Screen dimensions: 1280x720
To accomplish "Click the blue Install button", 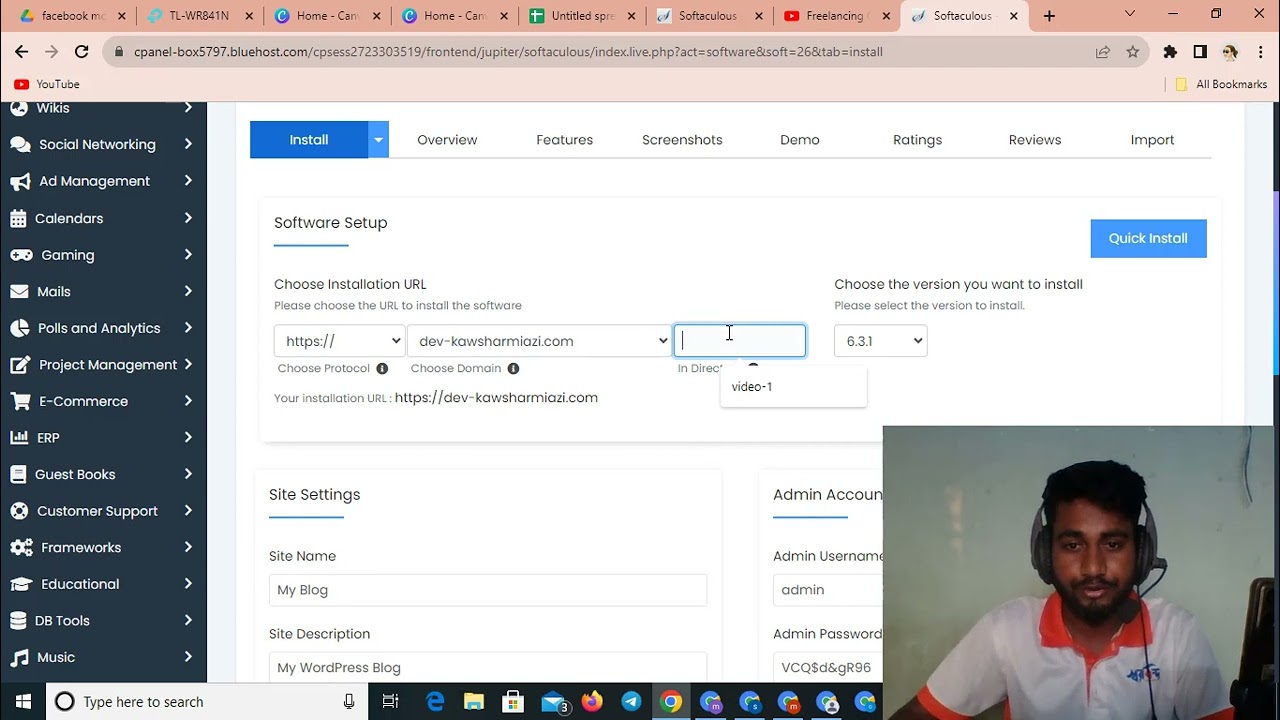I will pyautogui.click(x=309, y=140).
